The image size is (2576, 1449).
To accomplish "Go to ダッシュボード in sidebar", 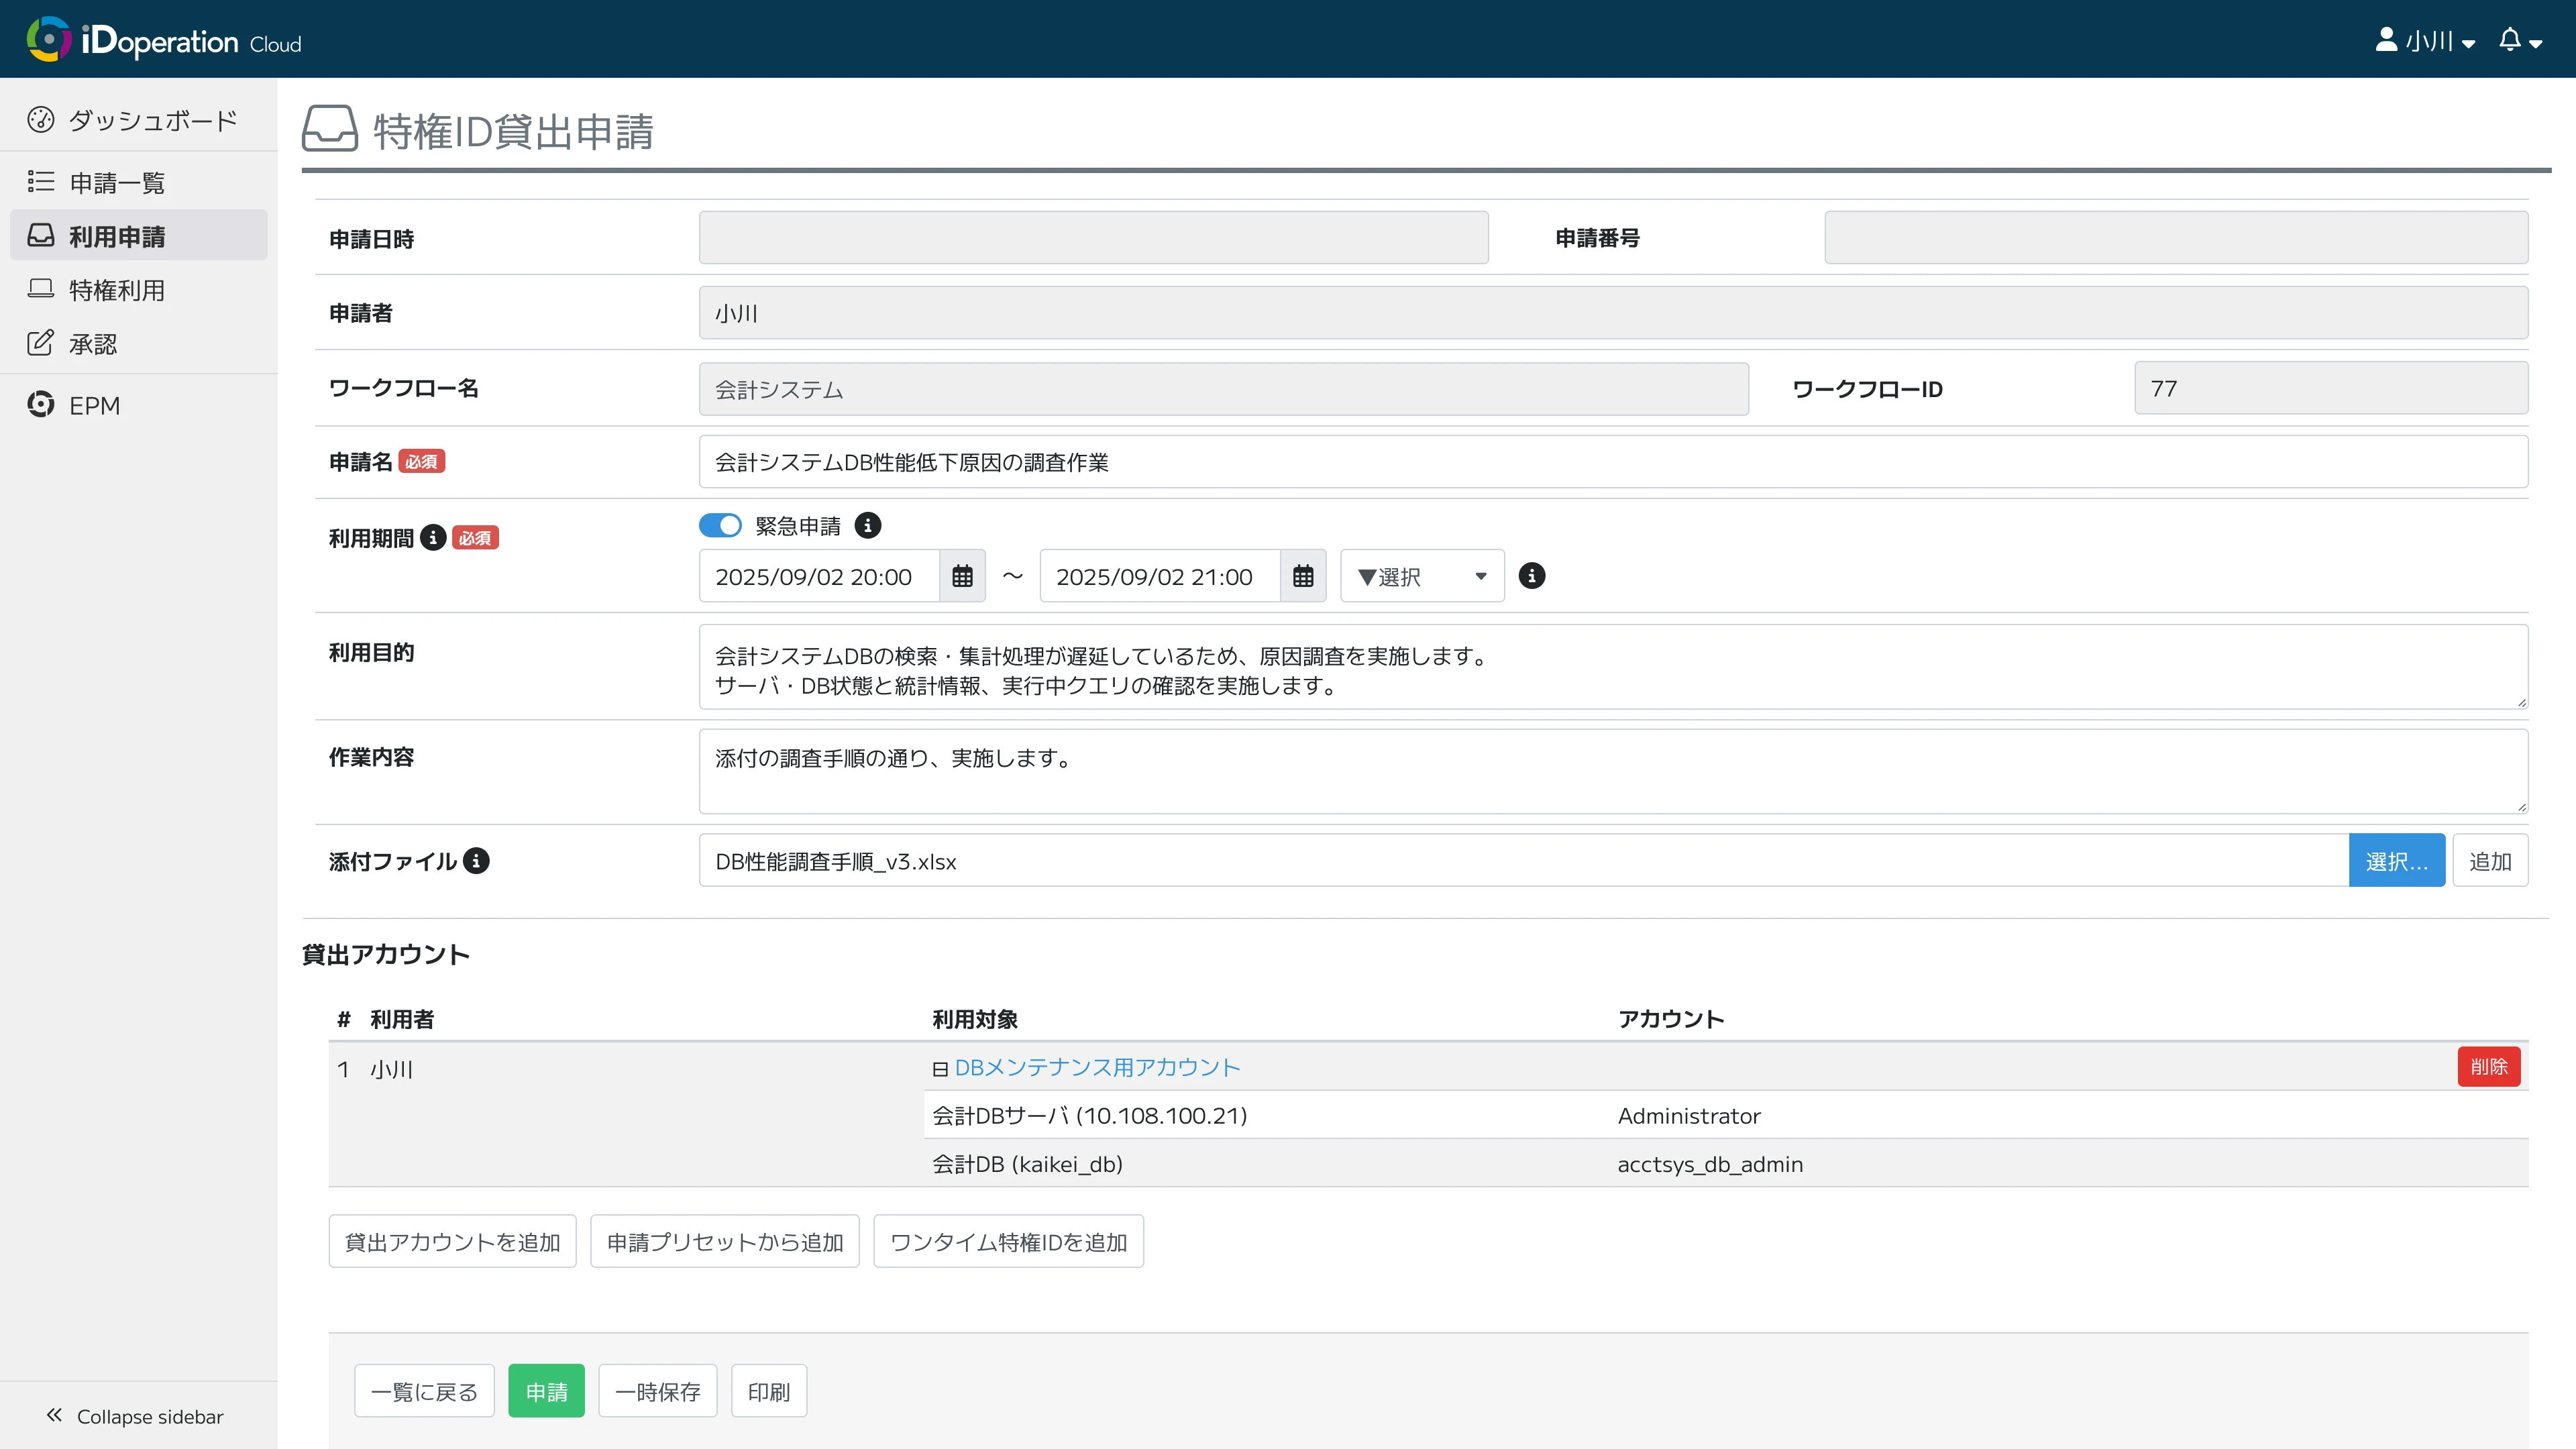I will [x=152, y=120].
